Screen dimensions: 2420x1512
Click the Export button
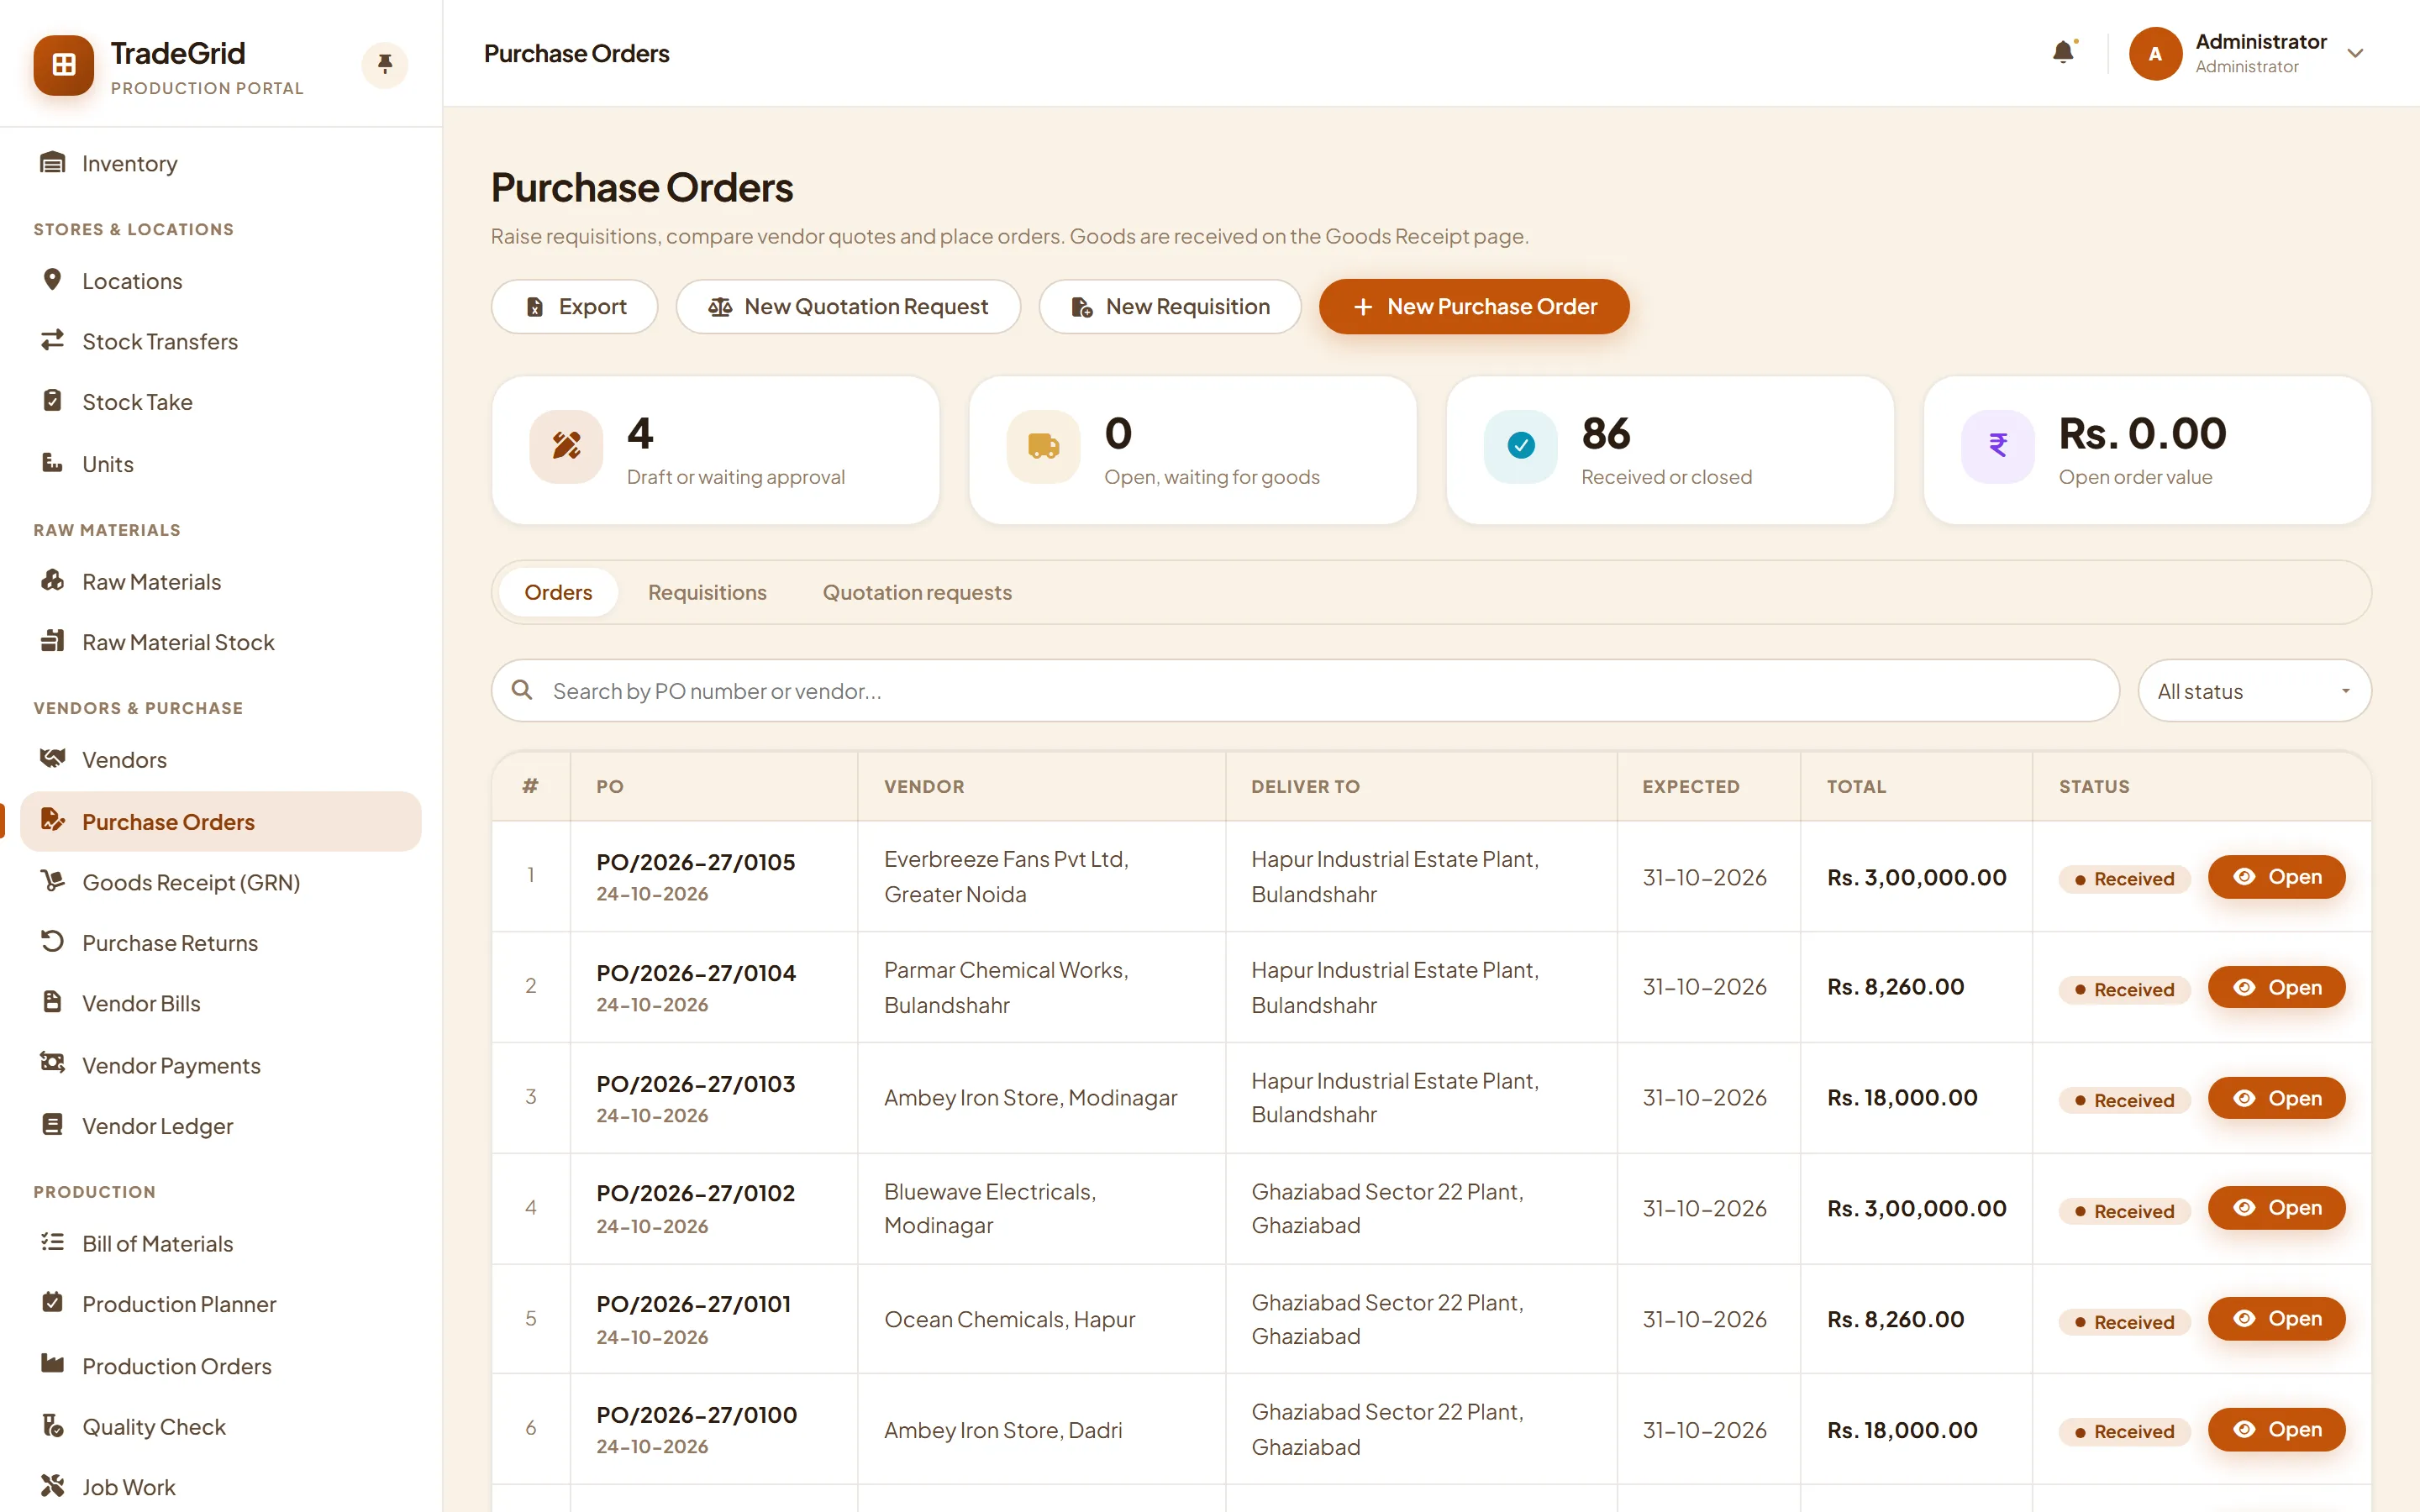click(x=574, y=306)
